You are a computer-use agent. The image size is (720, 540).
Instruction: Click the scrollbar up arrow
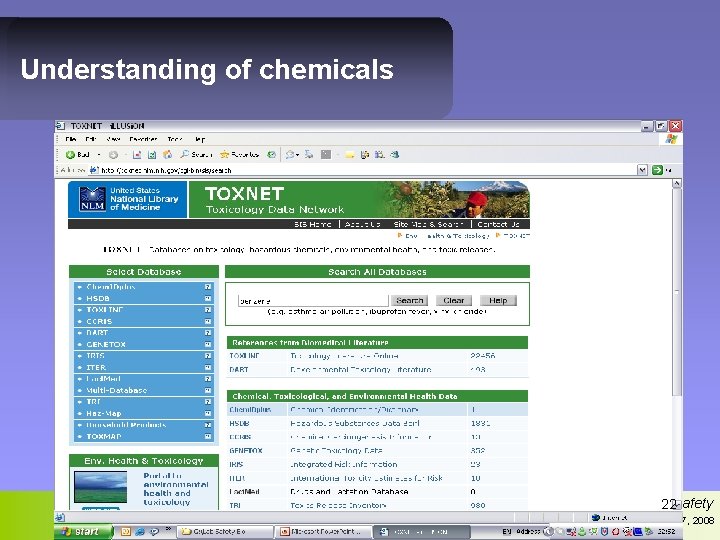677,184
